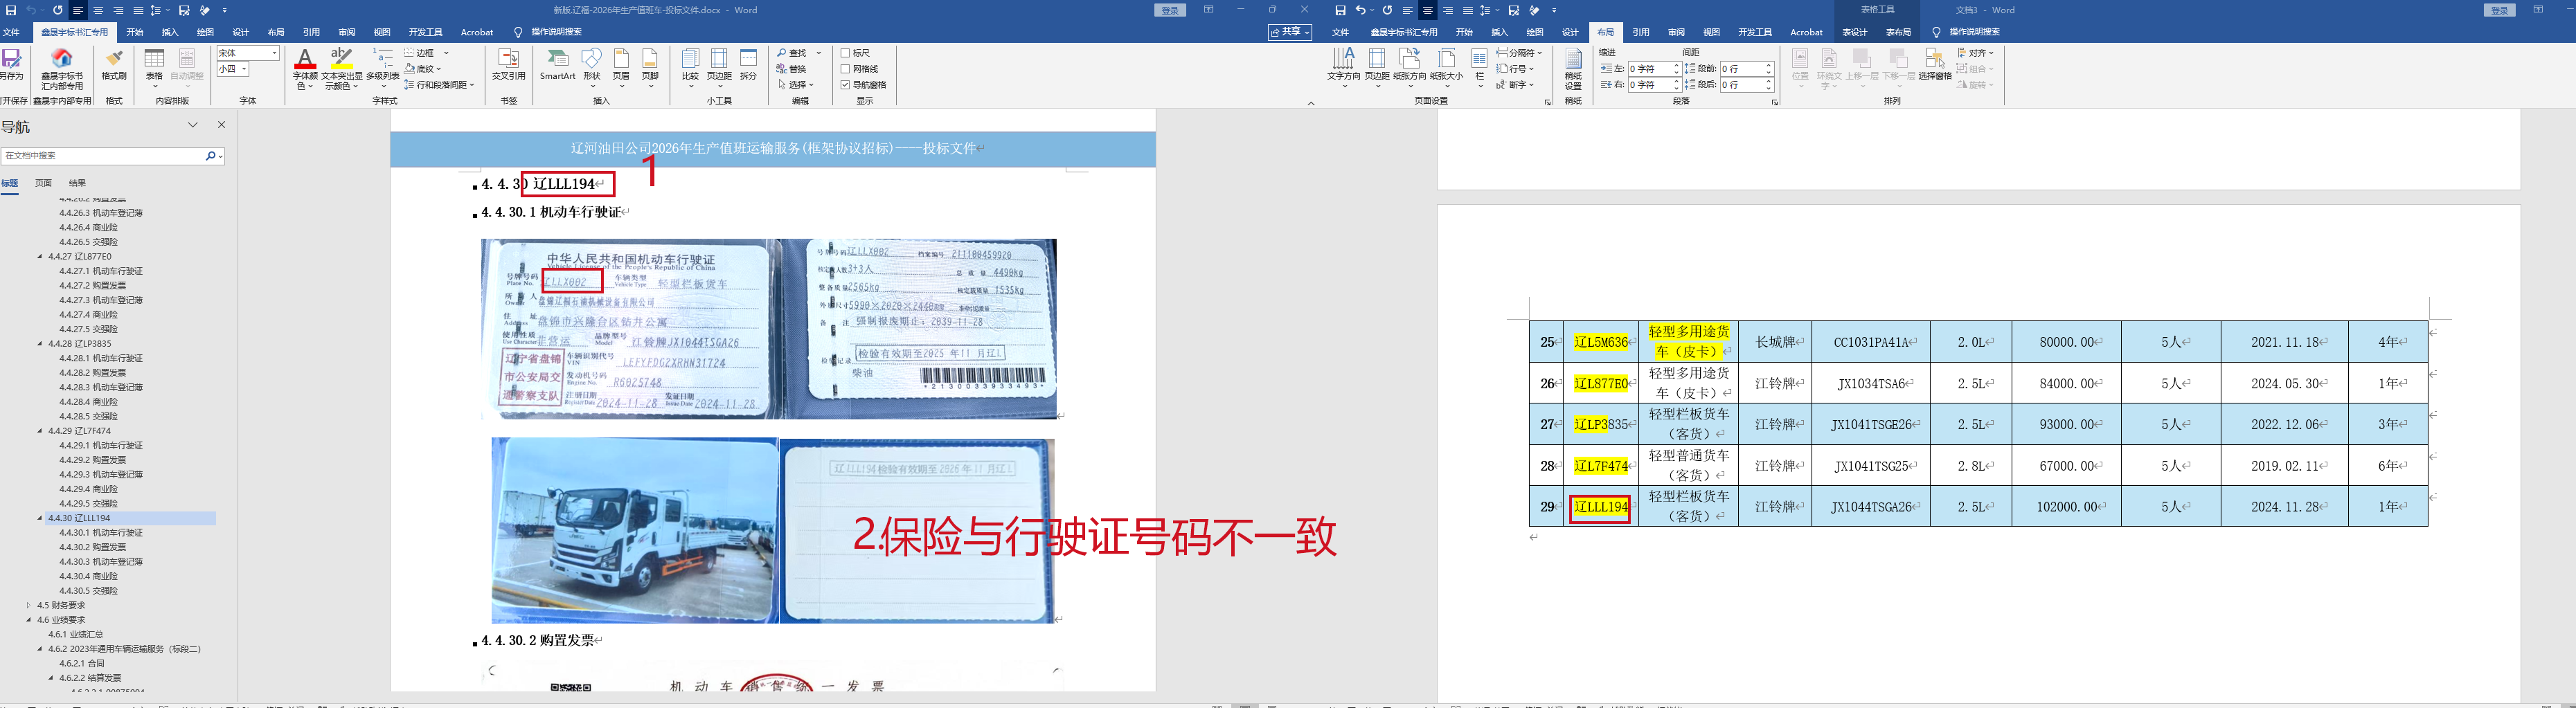Click the 共享 share button
The height and width of the screenshot is (708, 2576).
pyautogui.click(x=1290, y=32)
